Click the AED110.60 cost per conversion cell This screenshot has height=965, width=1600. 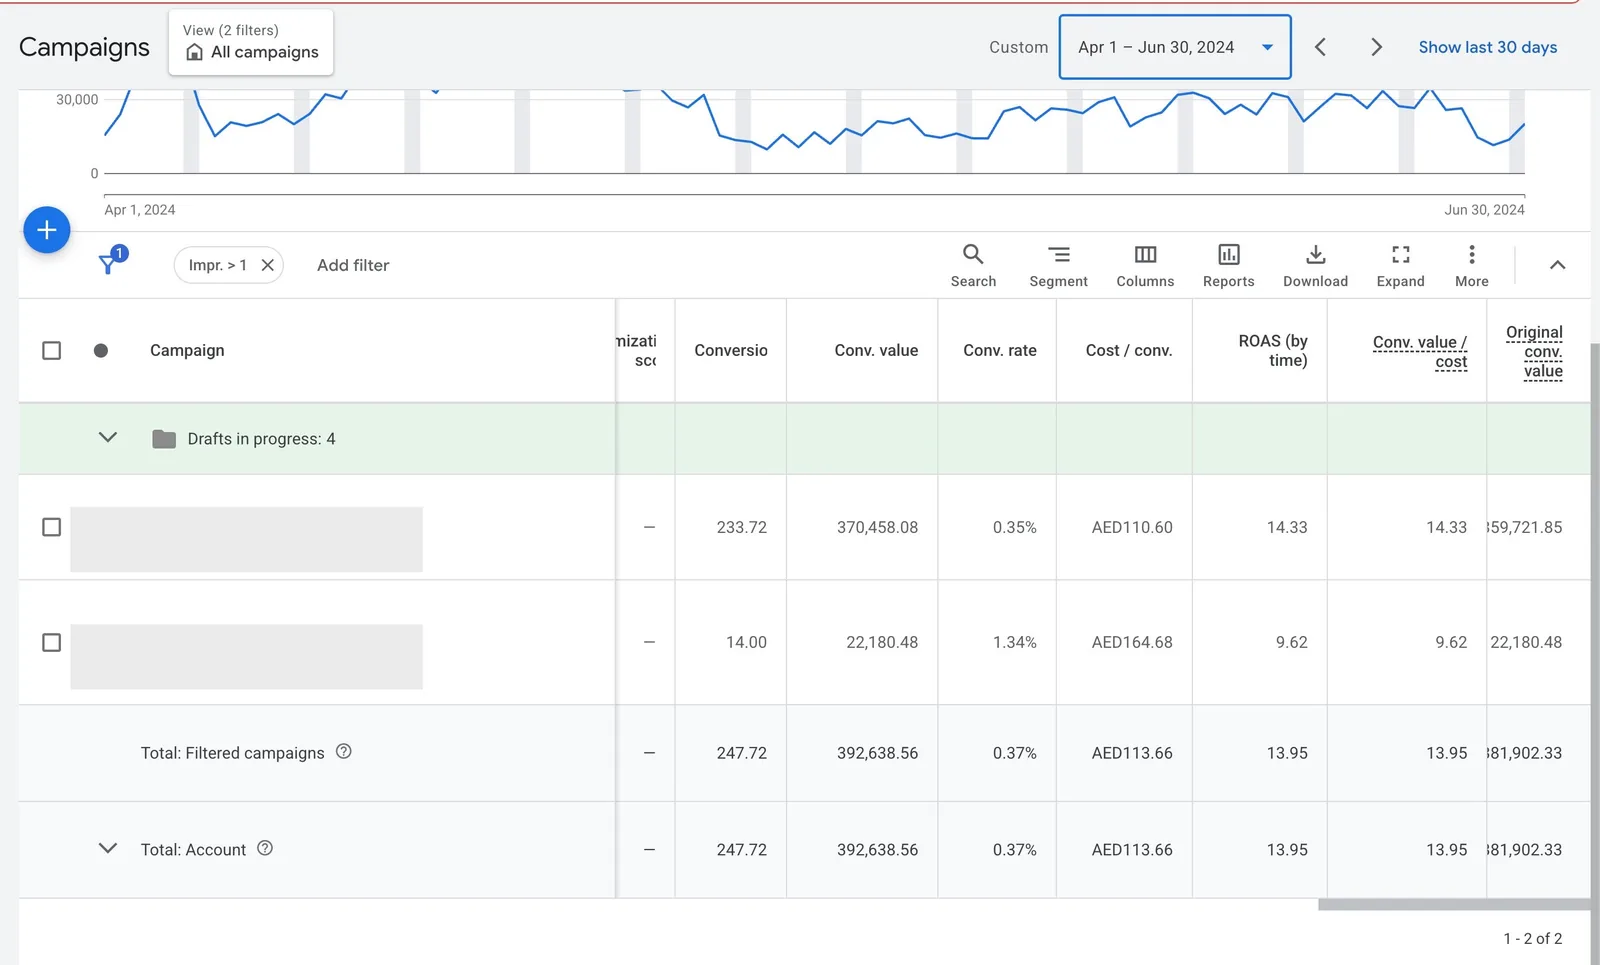(1131, 527)
